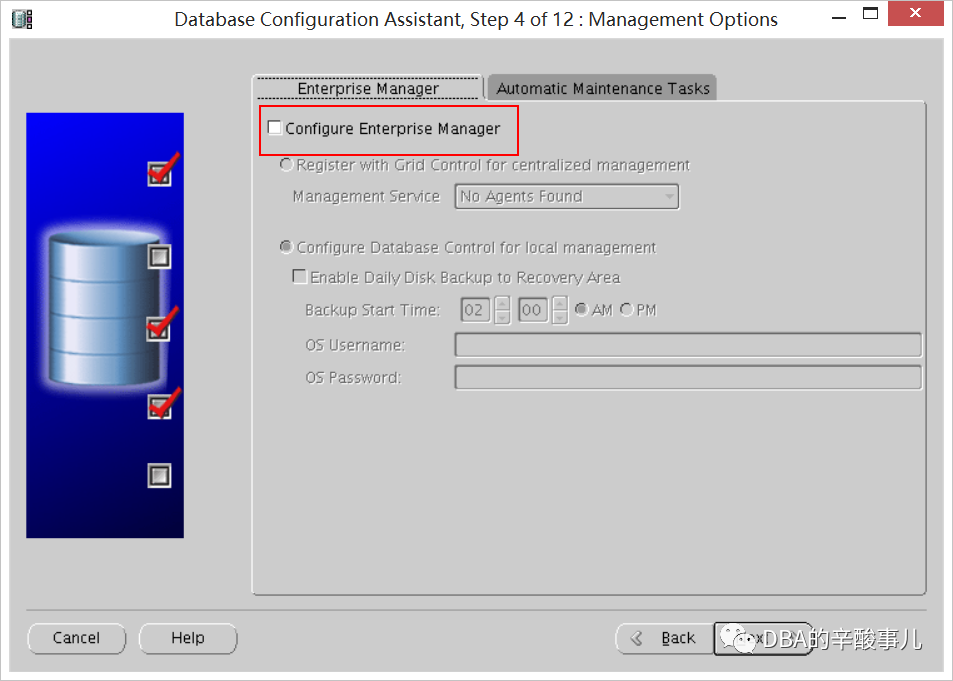Switch to the Enterprise Manager tab
The height and width of the screenshot is (681, 953).
(368, 88)
